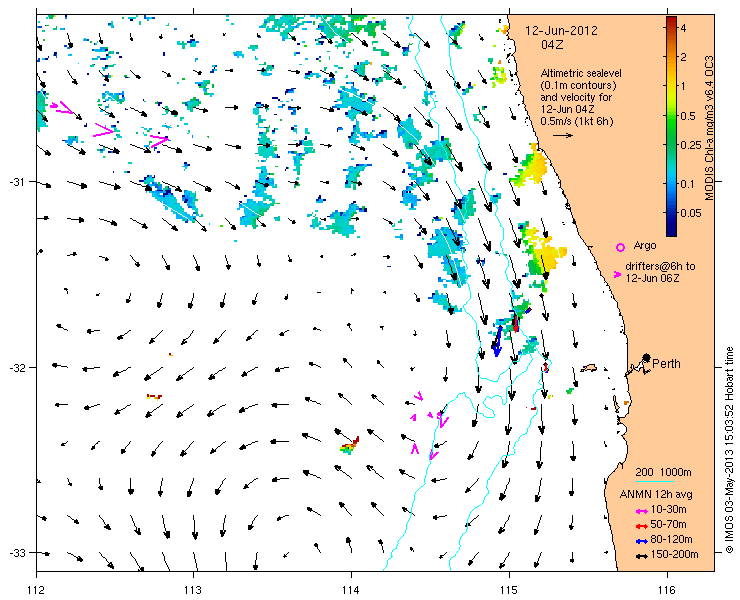Click the drifters magenta arrowhead legend marker
This screenshot has height=600, width=740.
click(x=617, y=274)
